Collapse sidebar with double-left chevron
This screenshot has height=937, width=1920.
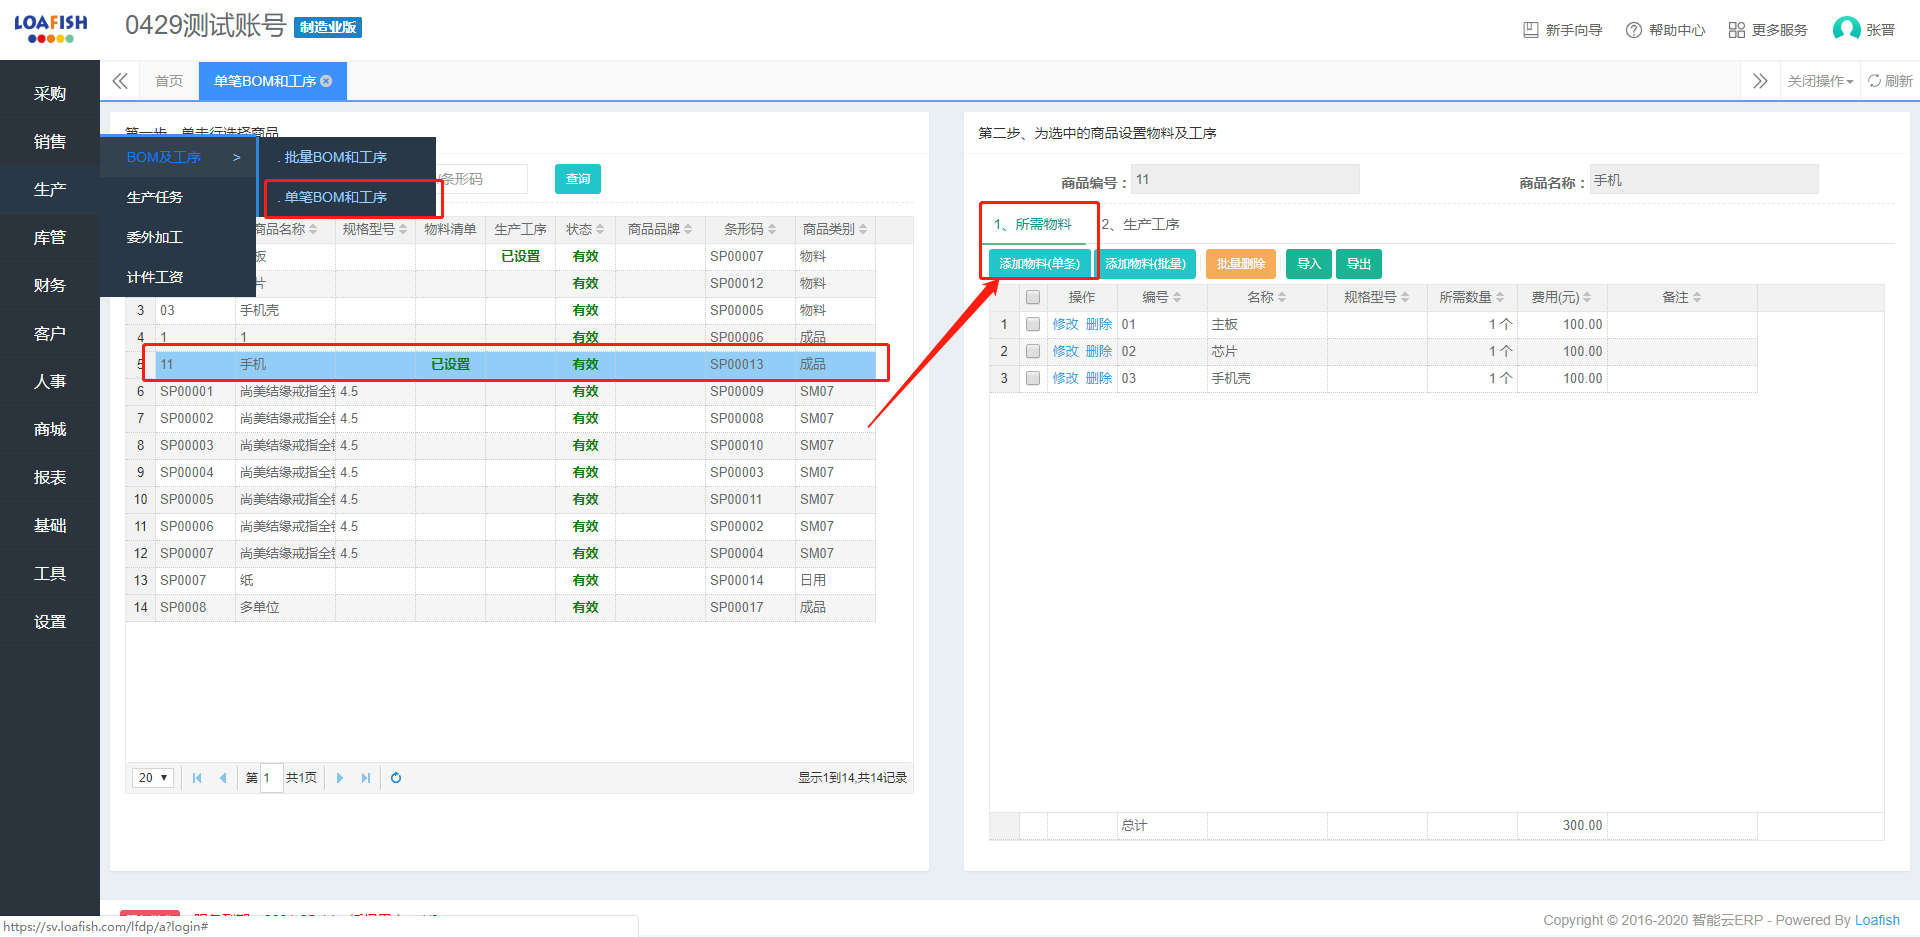click(x=120, y=81)
